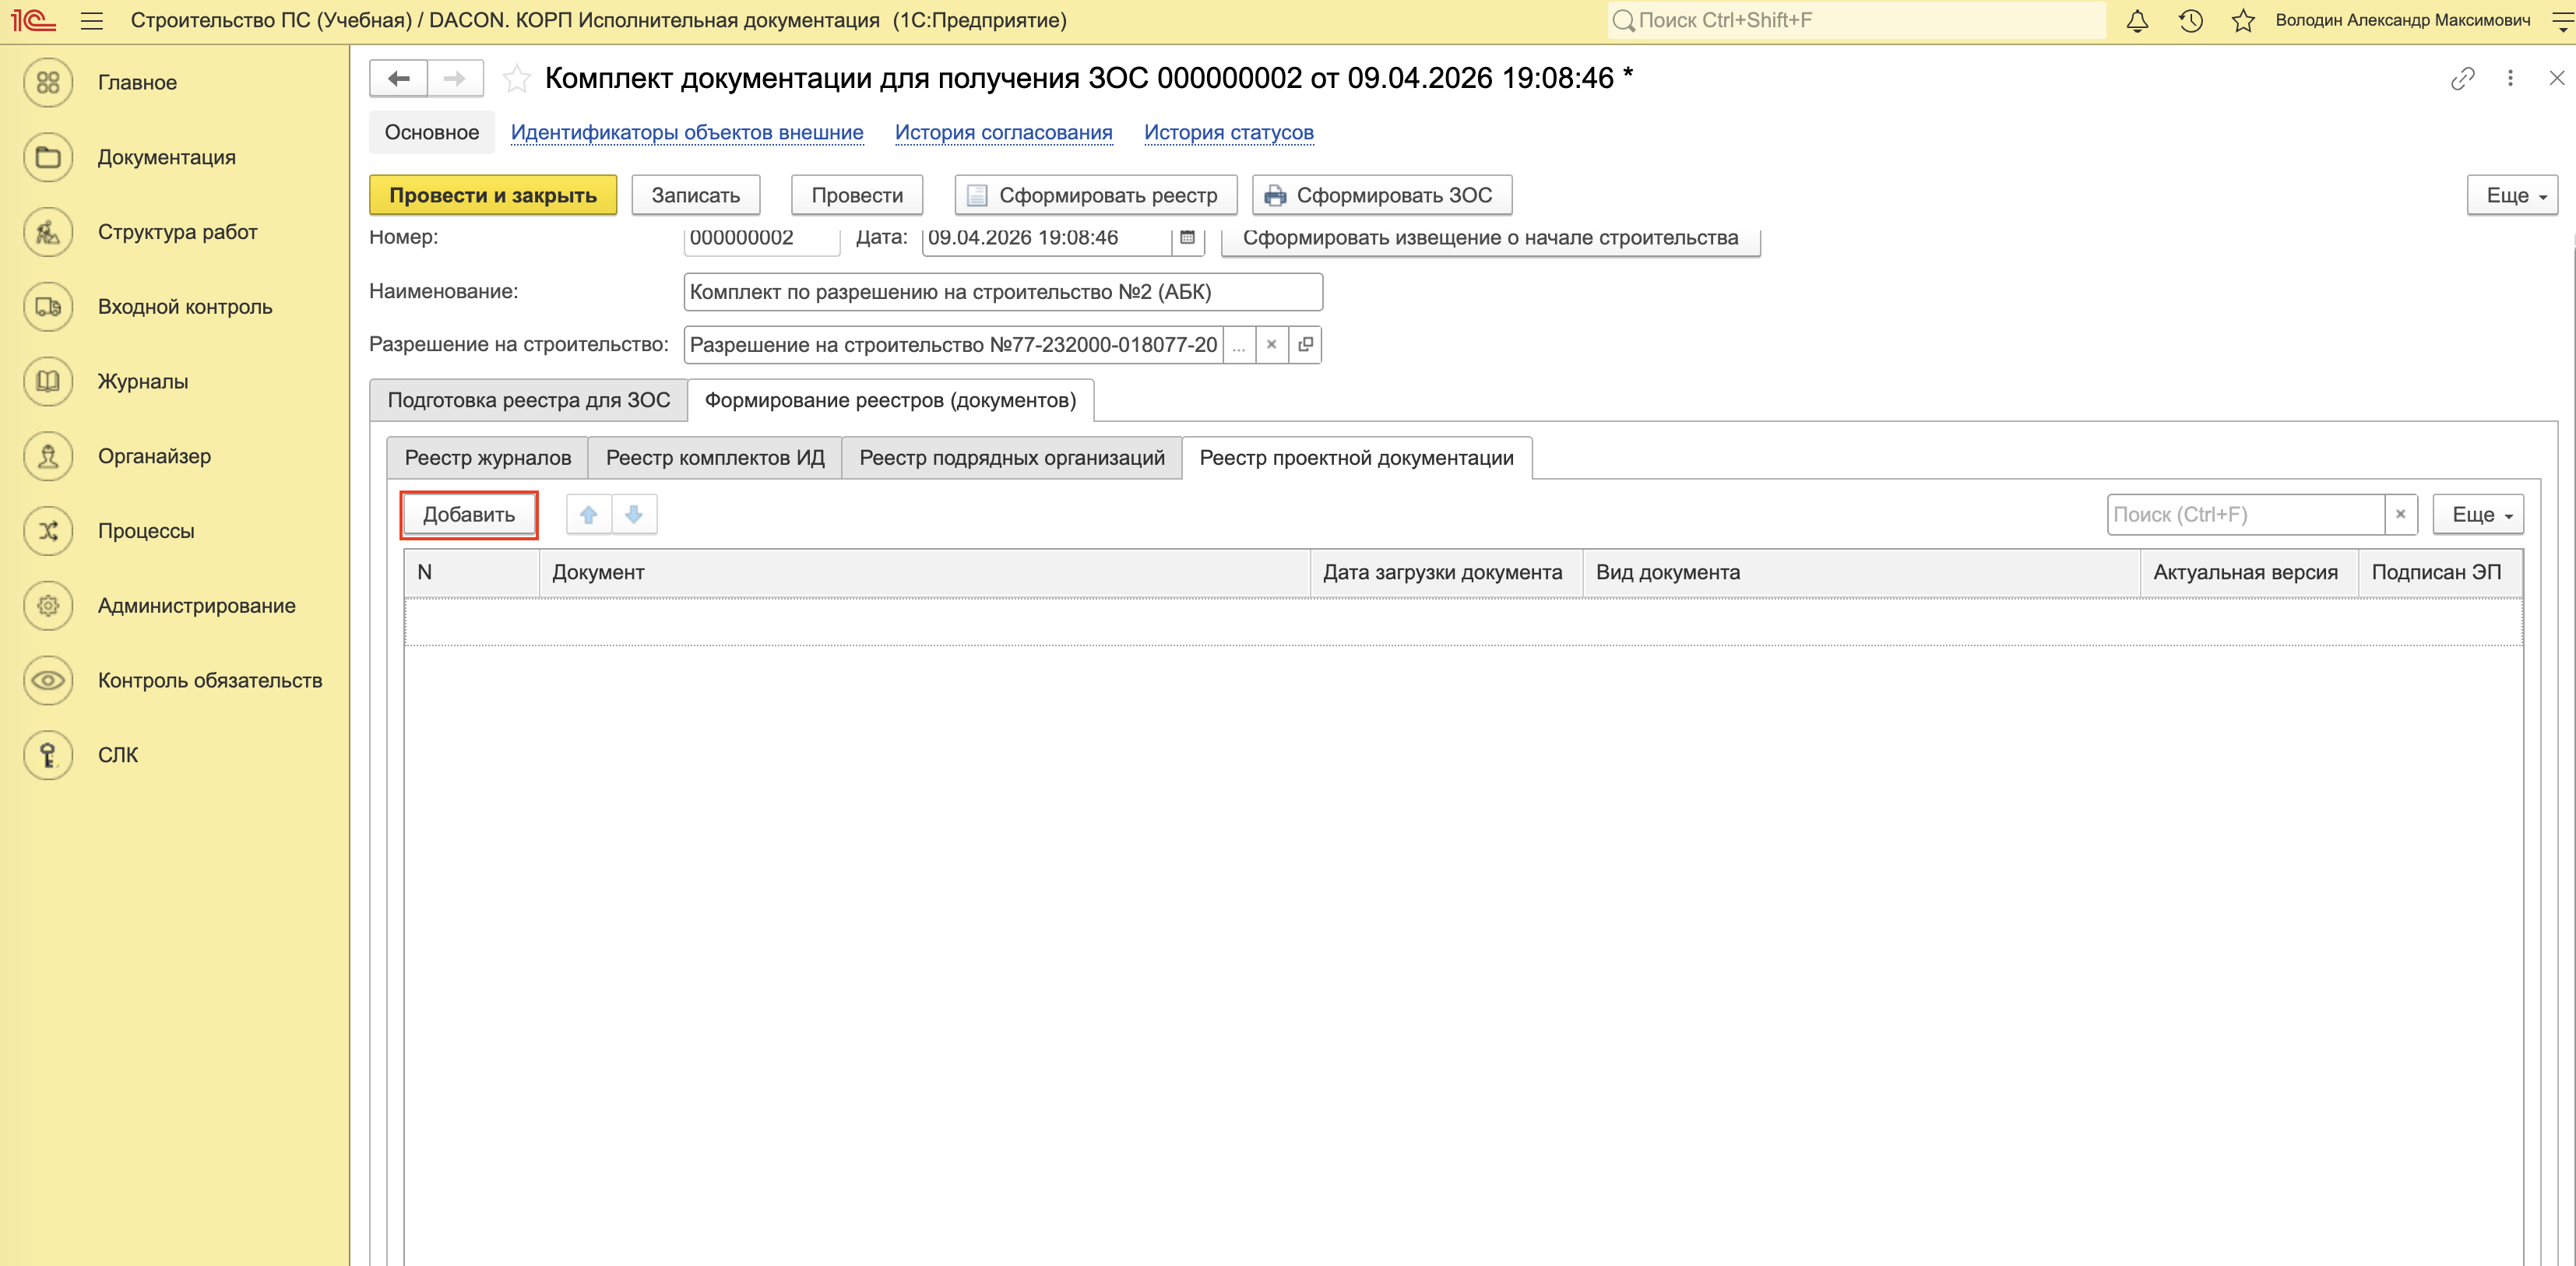Open История согласования link
Image resolution: width=2576 pixels, height=1266 pixels.
click(x=1003, y=132)
